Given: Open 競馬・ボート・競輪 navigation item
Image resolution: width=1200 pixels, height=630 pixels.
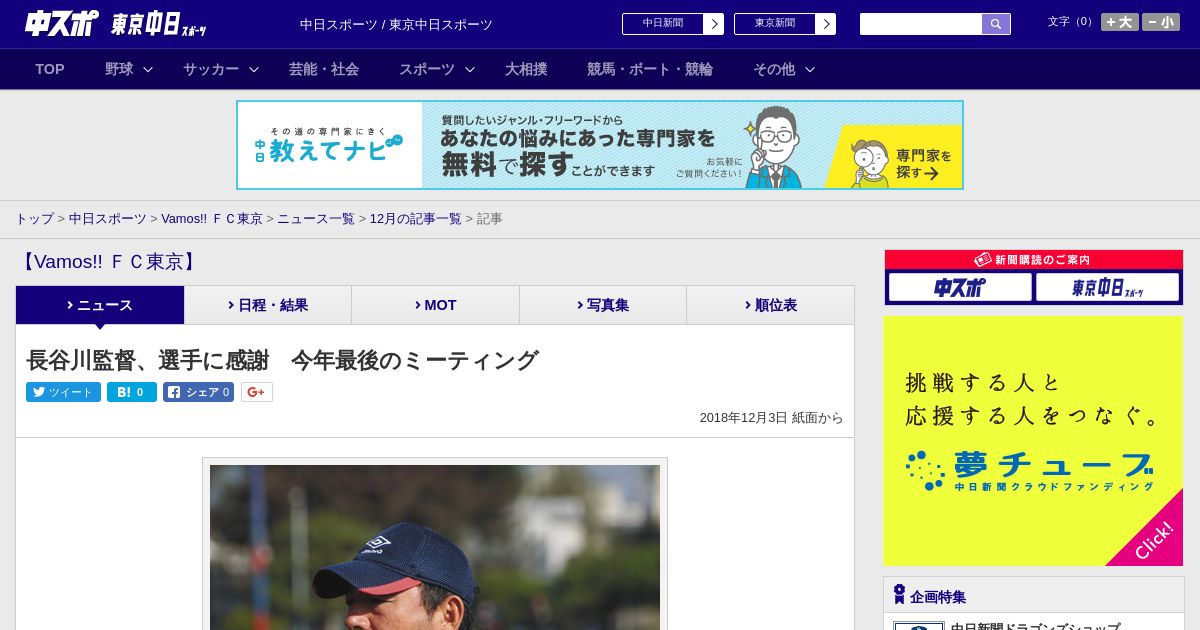Looking at the screenshot, I should click(x=650, y=69).
